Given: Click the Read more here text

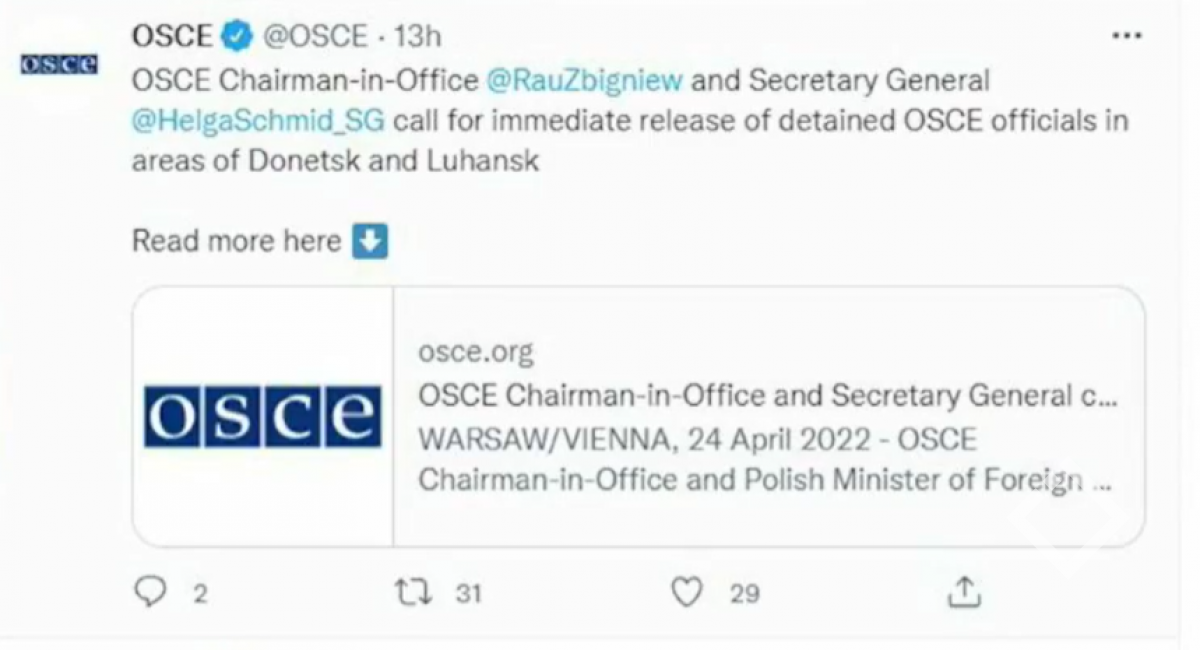Looking at the screenshot, I should pos(237,241).
